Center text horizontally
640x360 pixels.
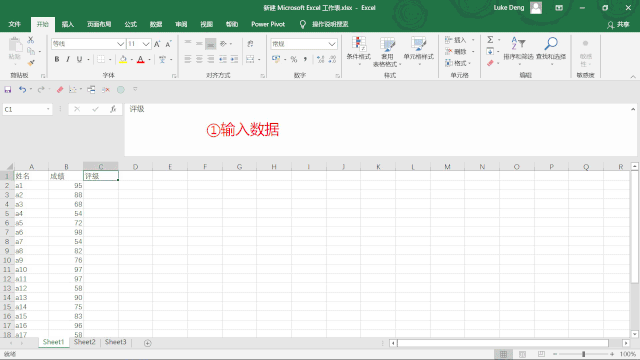coord(199,60)
